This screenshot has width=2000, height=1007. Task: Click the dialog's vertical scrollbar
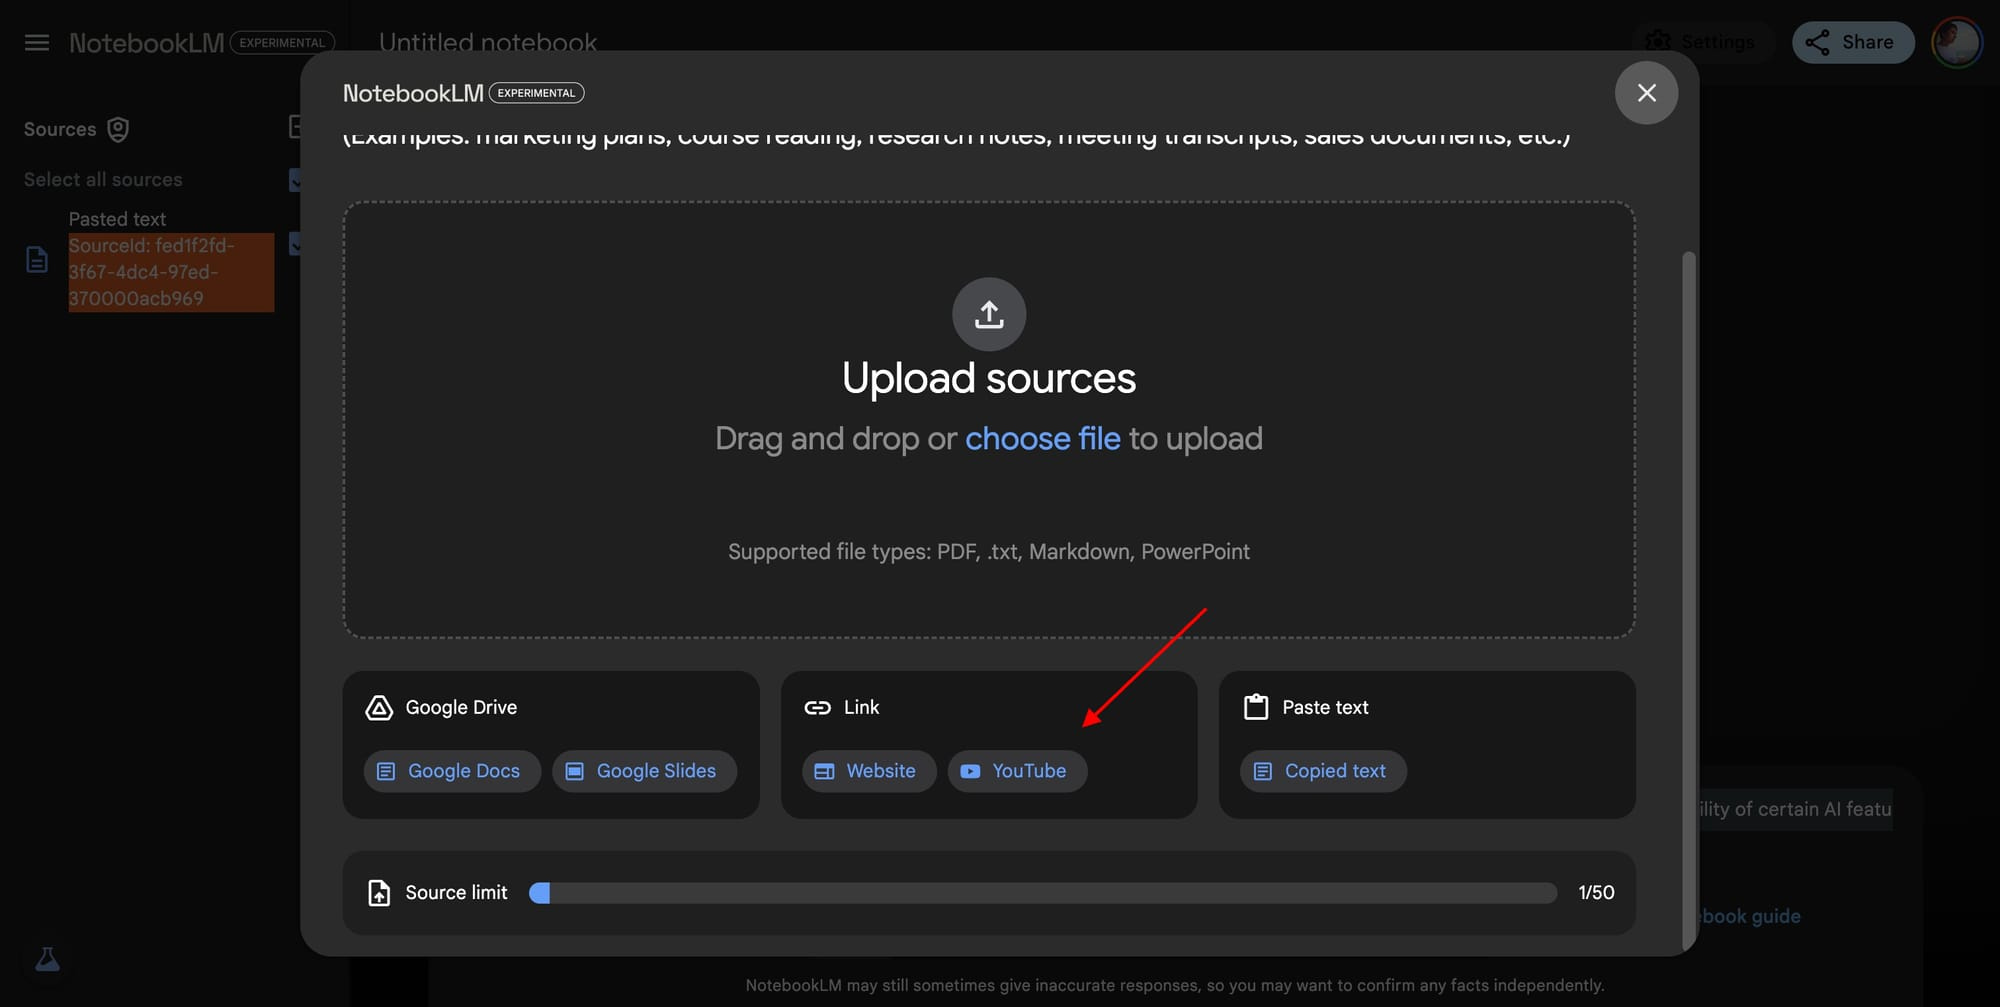click(1688, 600)
